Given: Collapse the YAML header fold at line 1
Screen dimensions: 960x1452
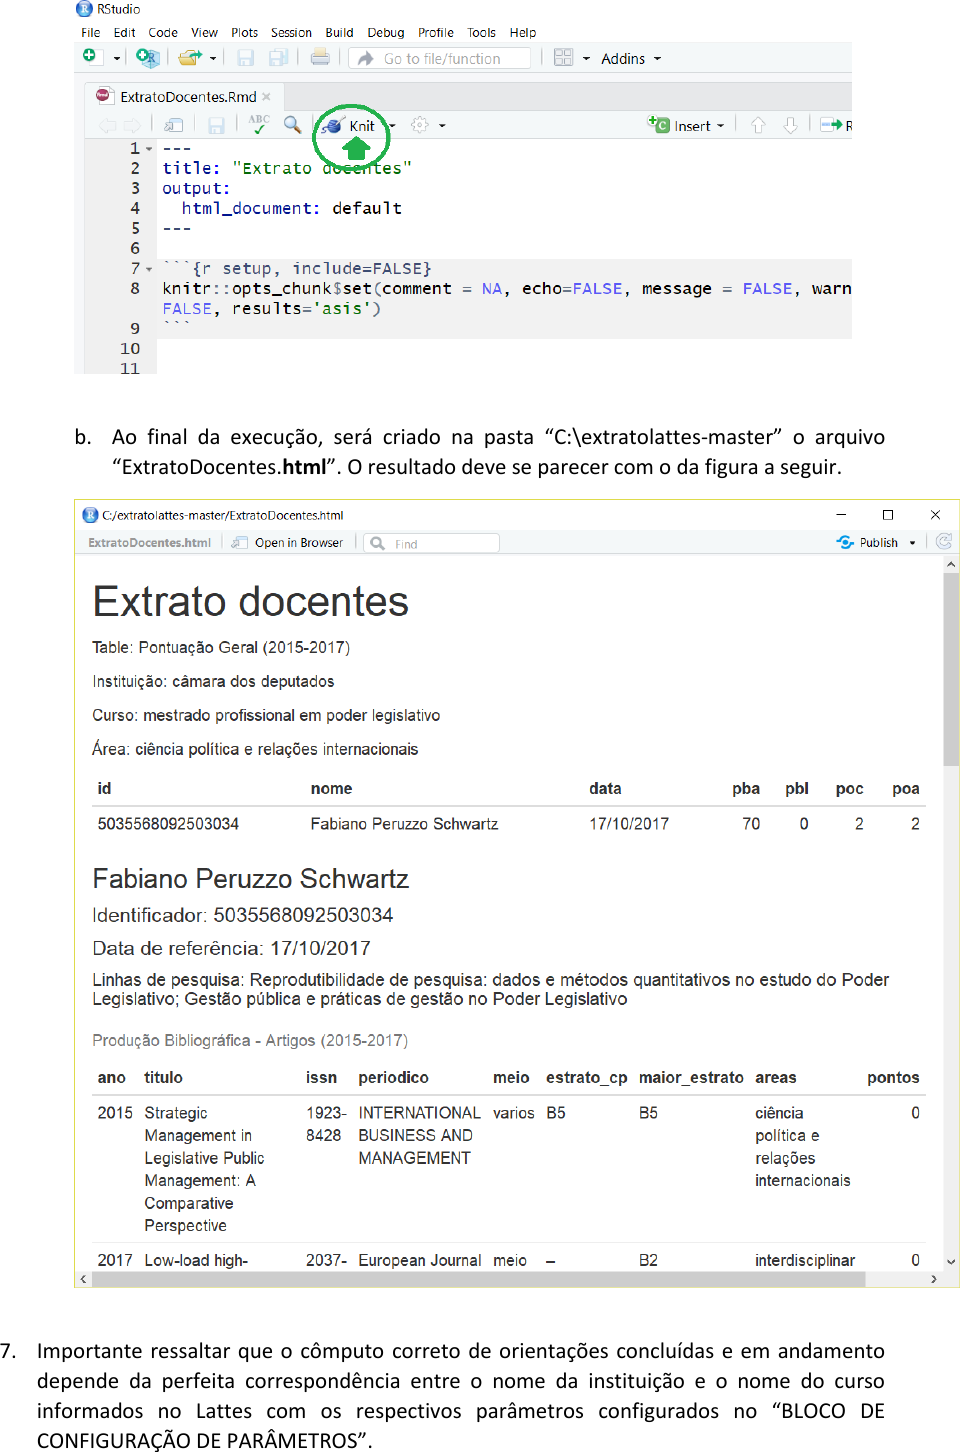Looking at the screenshot, I should pyautogui.click(x=149, y=149).
